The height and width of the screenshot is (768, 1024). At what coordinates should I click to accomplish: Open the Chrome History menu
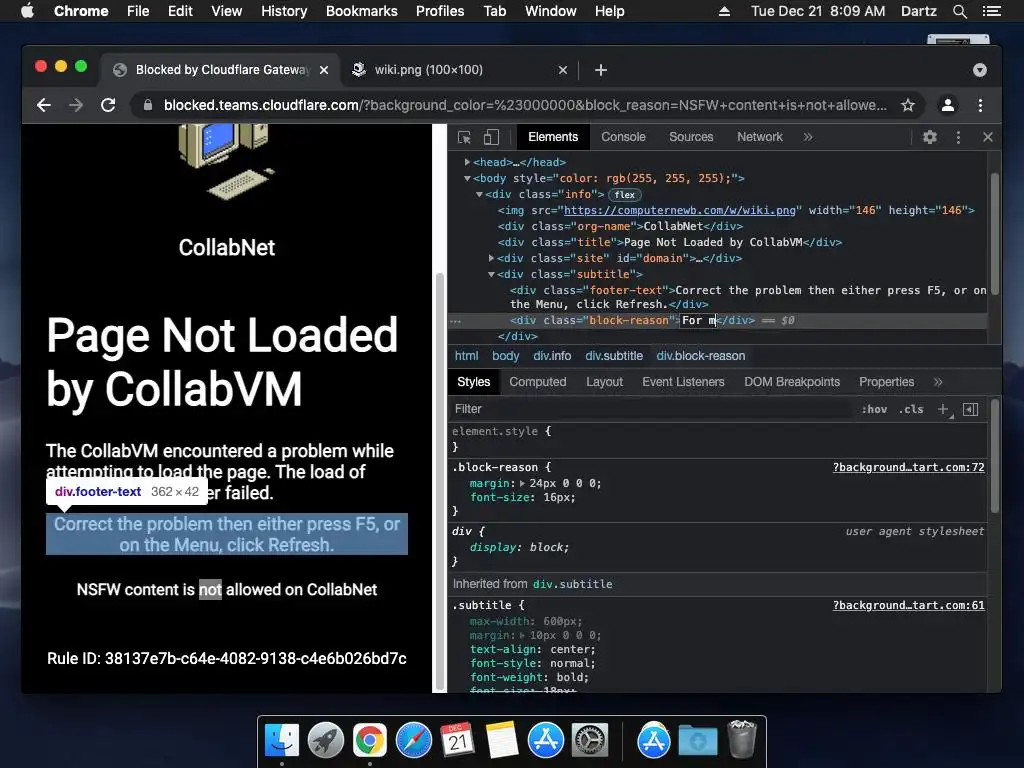click(284, 11)
